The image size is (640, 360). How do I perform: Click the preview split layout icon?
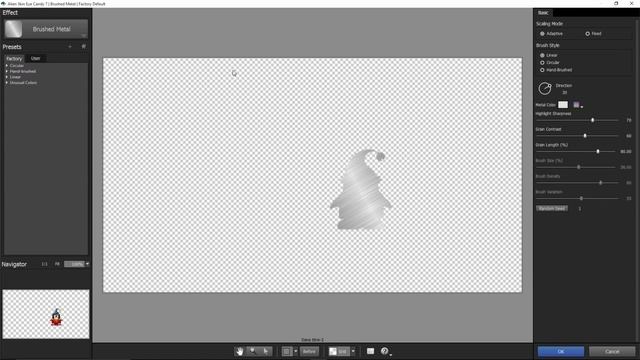click(287, 351)
